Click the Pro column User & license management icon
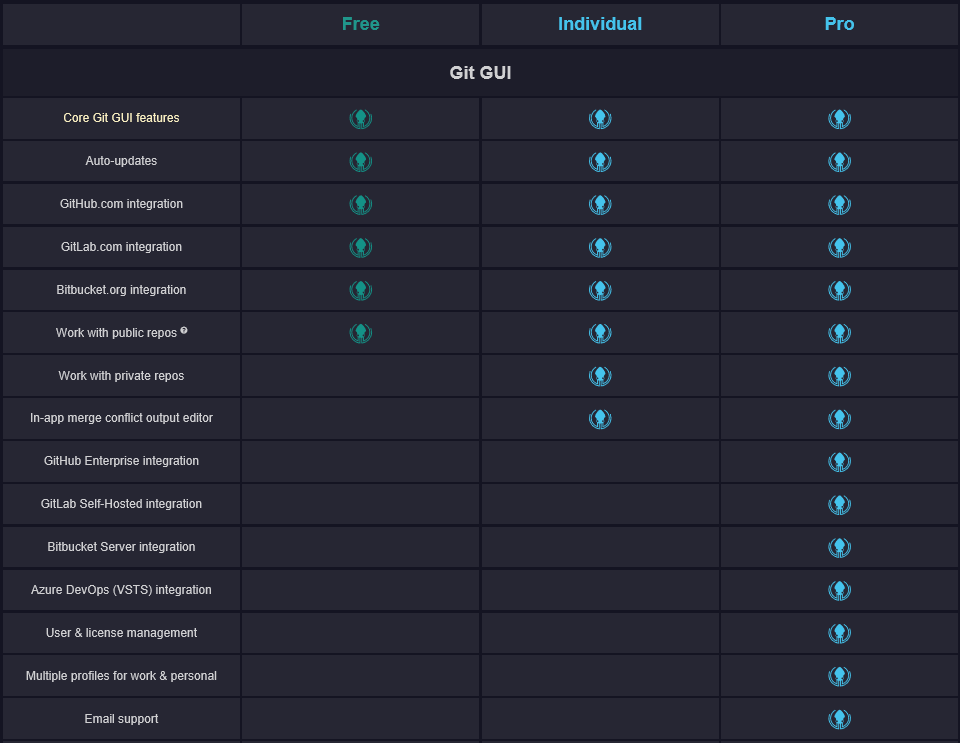 (x=839, y=633)
